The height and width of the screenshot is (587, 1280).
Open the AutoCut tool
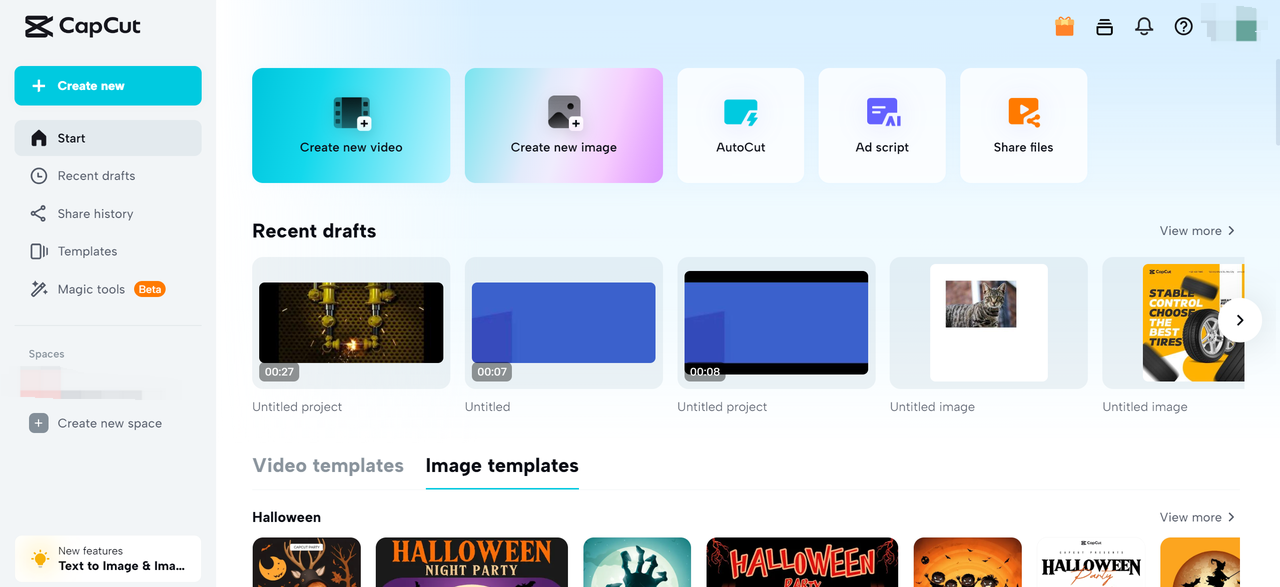pyautogui.click(x=741, y=125)
